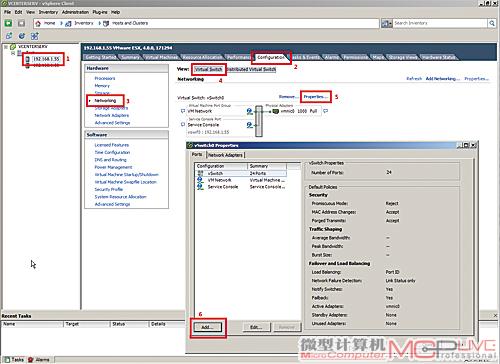Image resolution: width=500 pixels, height=364 pixels.
Task: Click the Edit... button in dialog
Action: [x=256, y=327]
